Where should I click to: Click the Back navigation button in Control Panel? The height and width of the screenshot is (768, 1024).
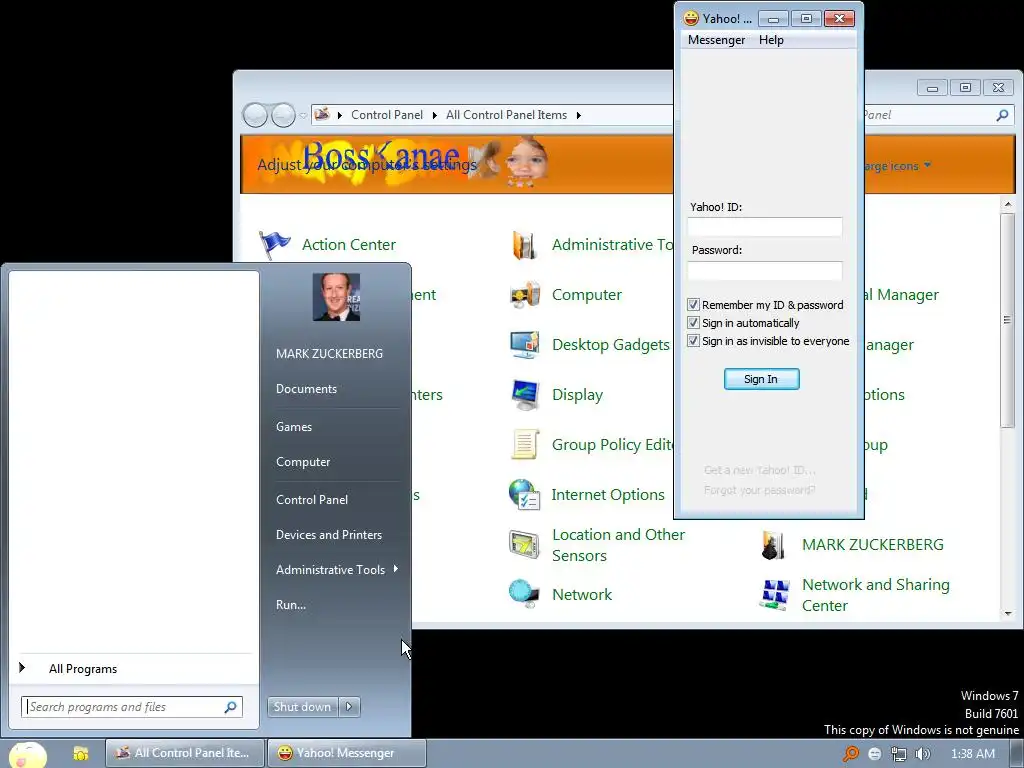[255, 116]
